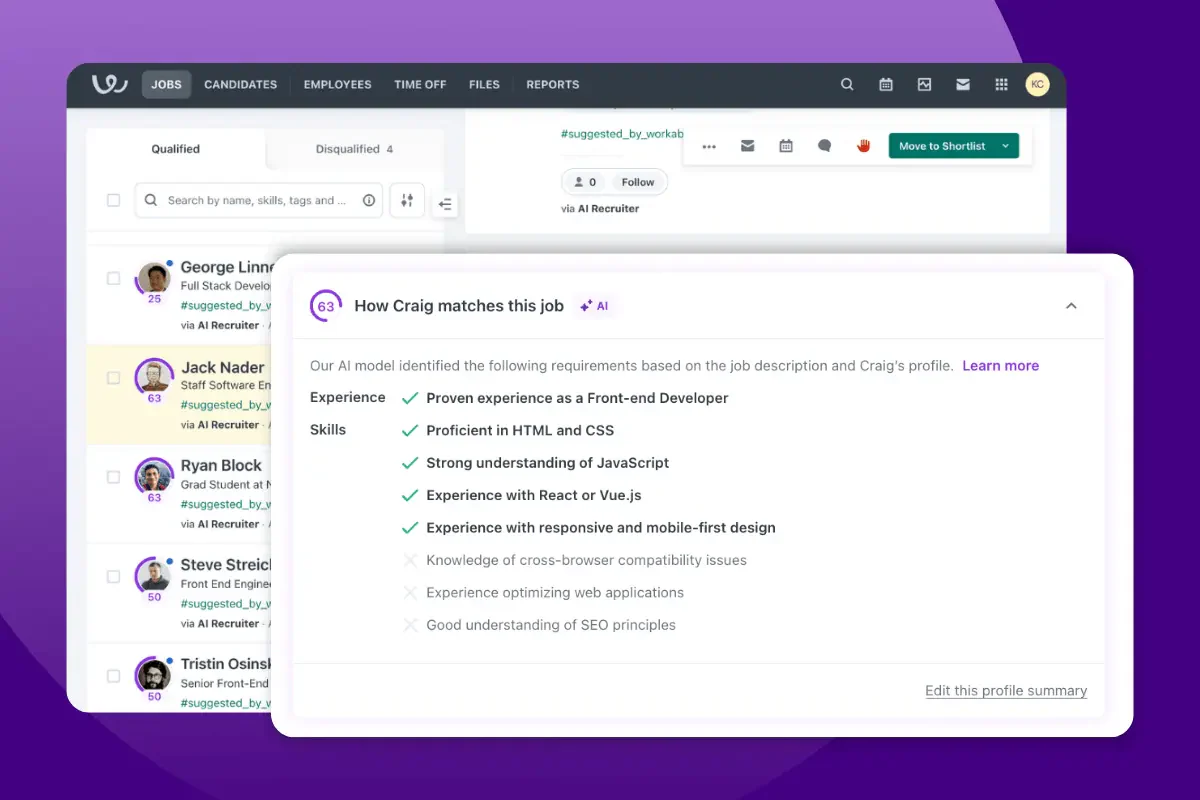This screenshot has height=800, width=1200.
Task: Open the apps grid icon in navbar
Action: (x=1001, y=85)
